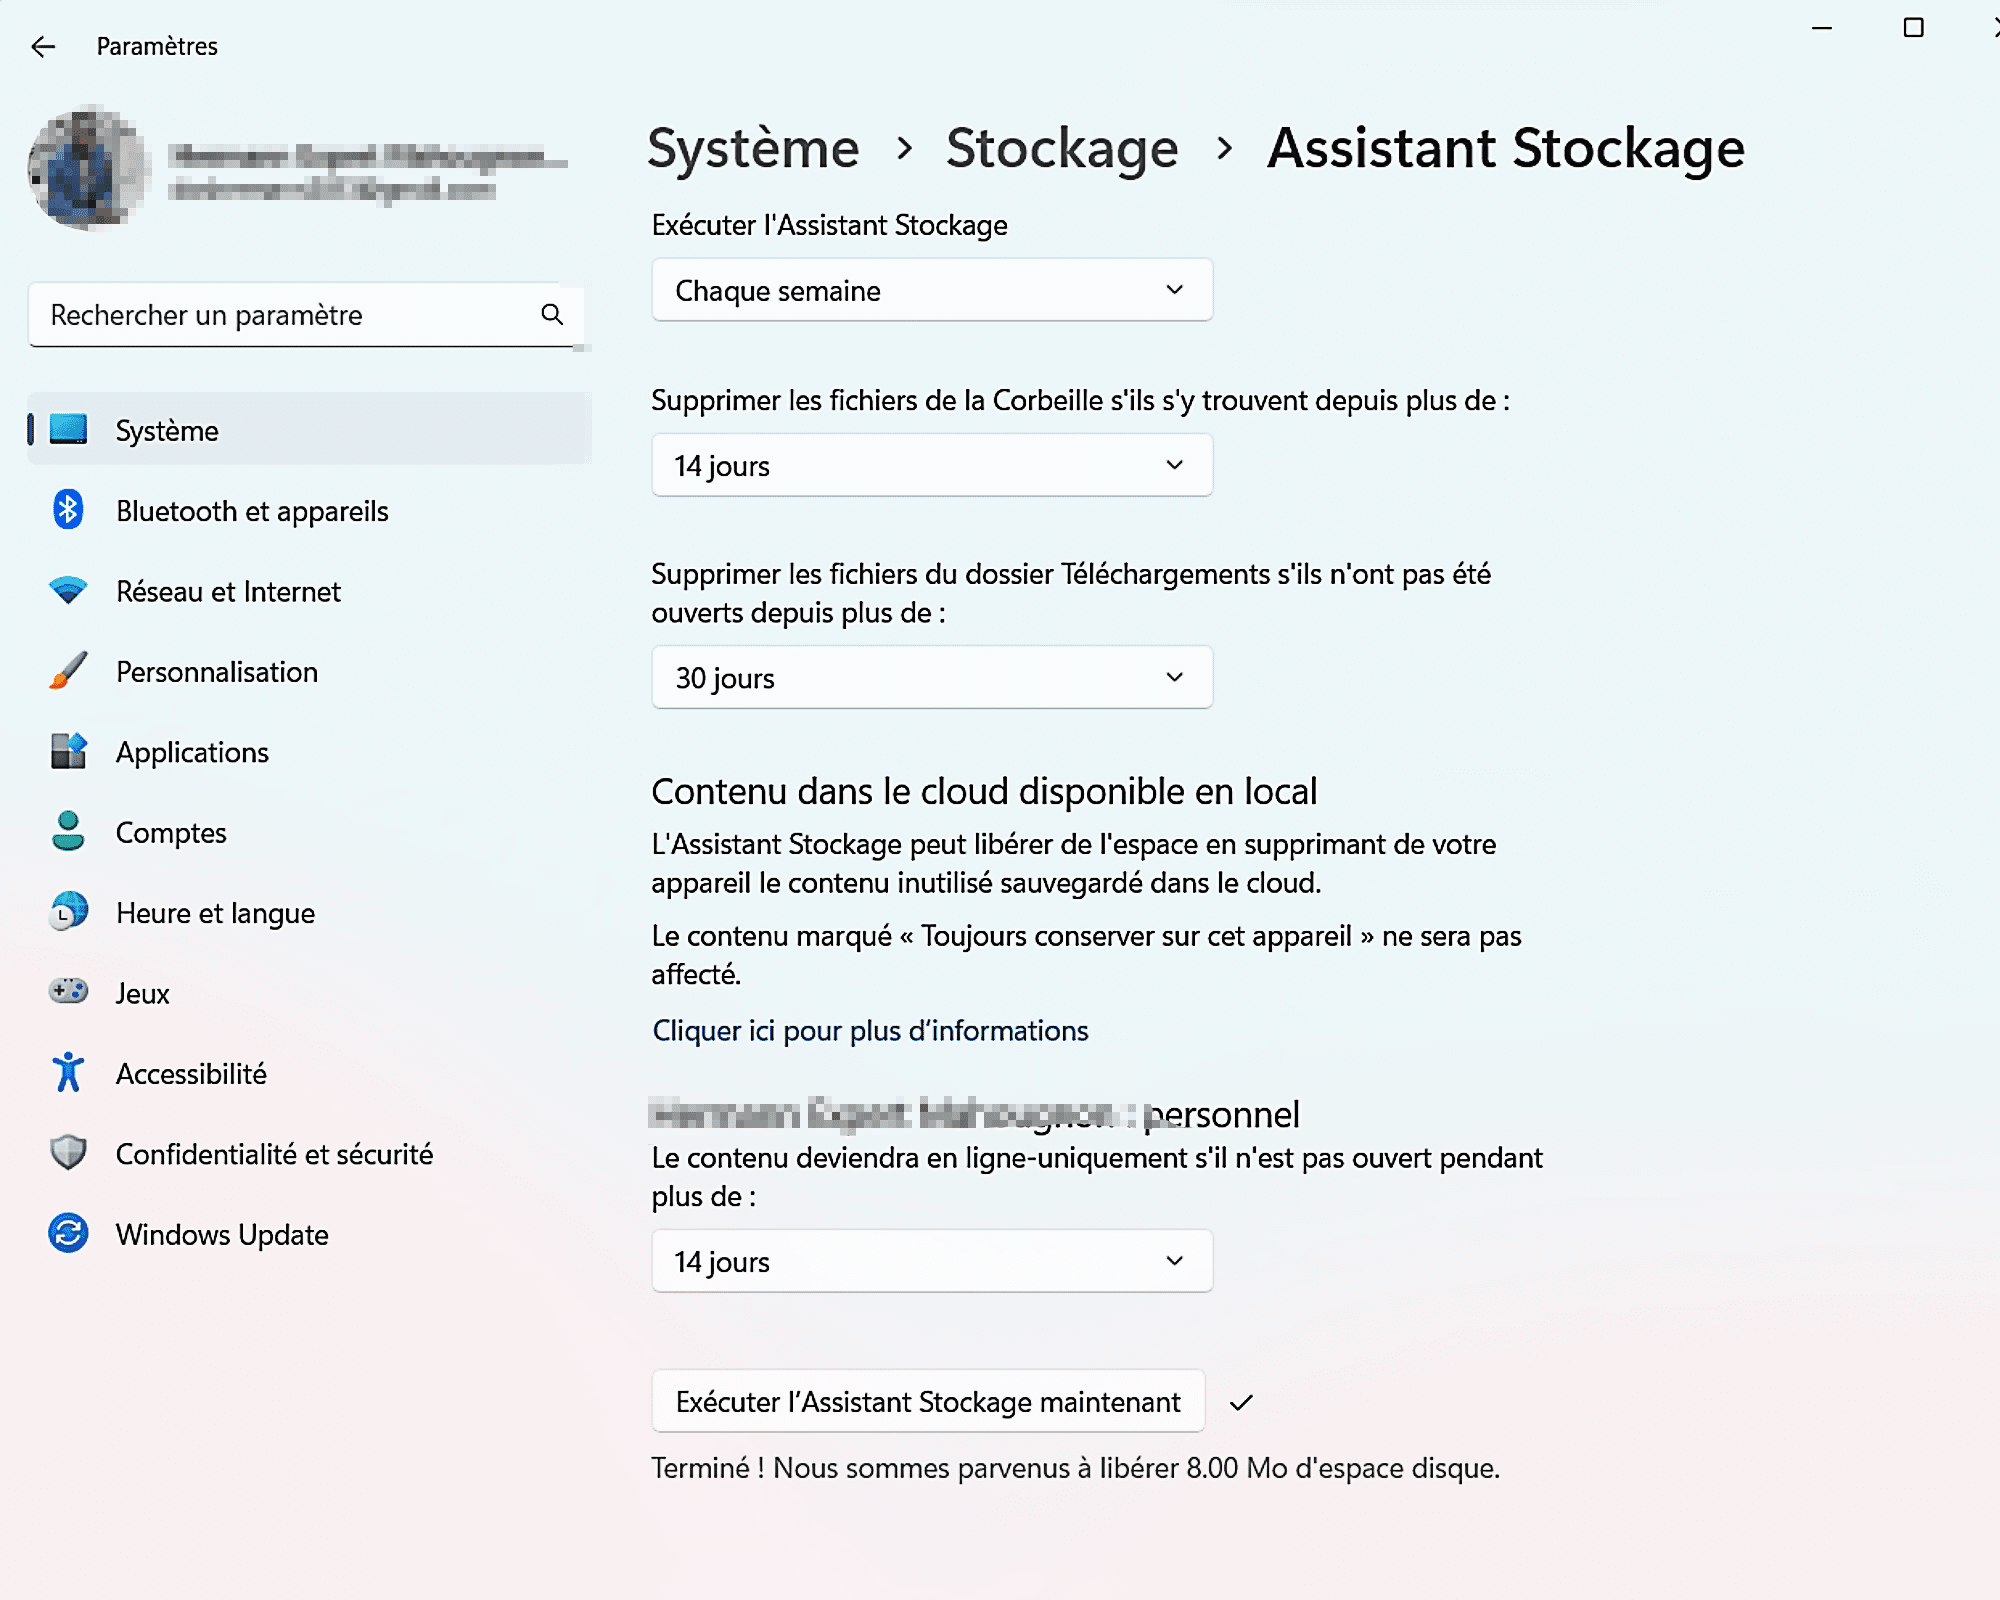
Task: Expand the Supprimer fichiers Téléchargements dropdown
Action: pyautogui.click(x=929, y=676)
